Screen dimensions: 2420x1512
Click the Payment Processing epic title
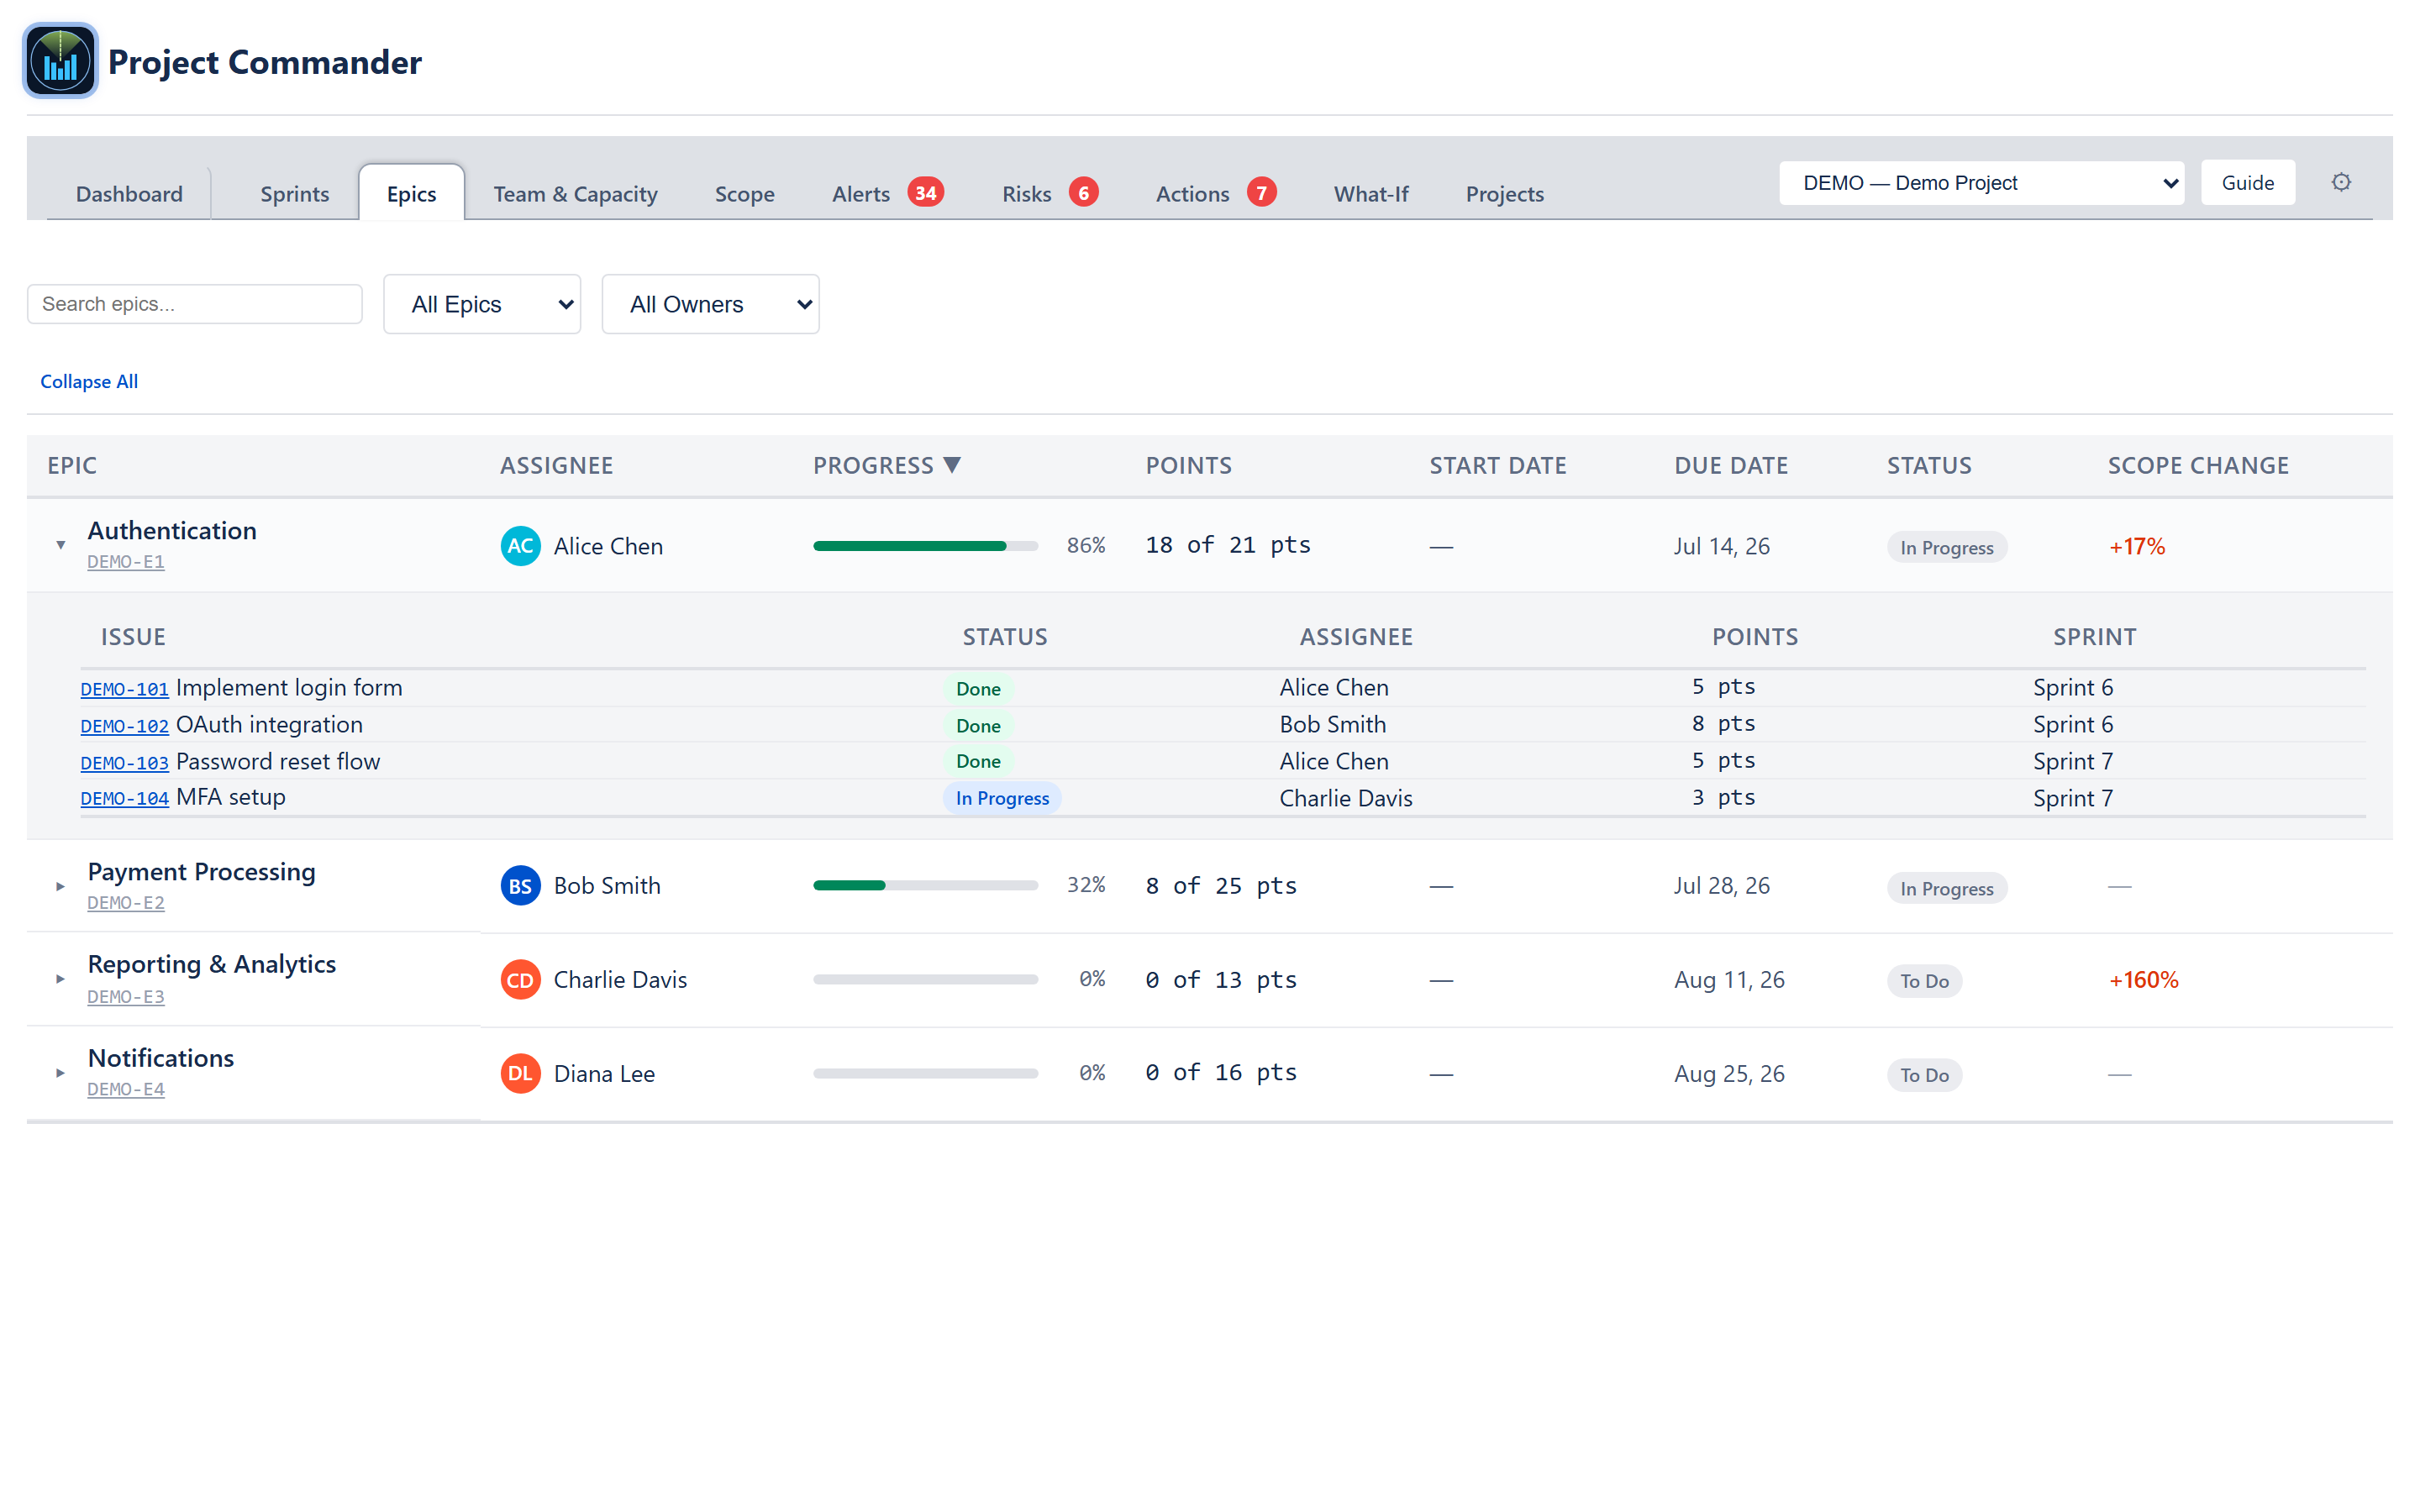click(201, 872)
